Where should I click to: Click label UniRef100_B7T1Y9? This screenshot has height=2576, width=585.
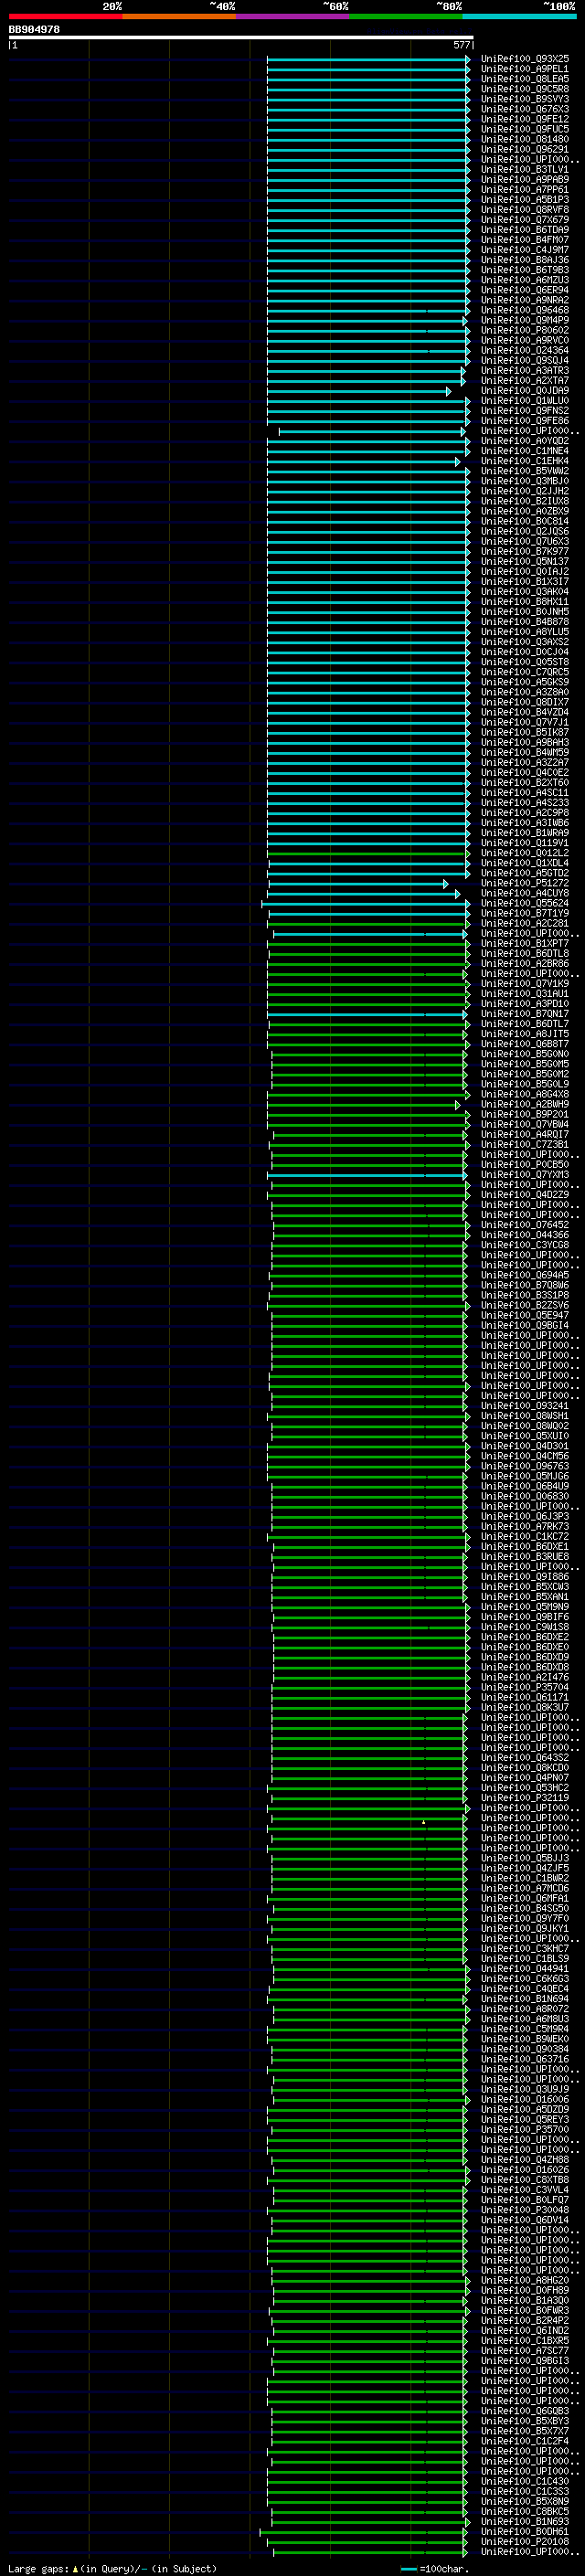click(525, 914)
